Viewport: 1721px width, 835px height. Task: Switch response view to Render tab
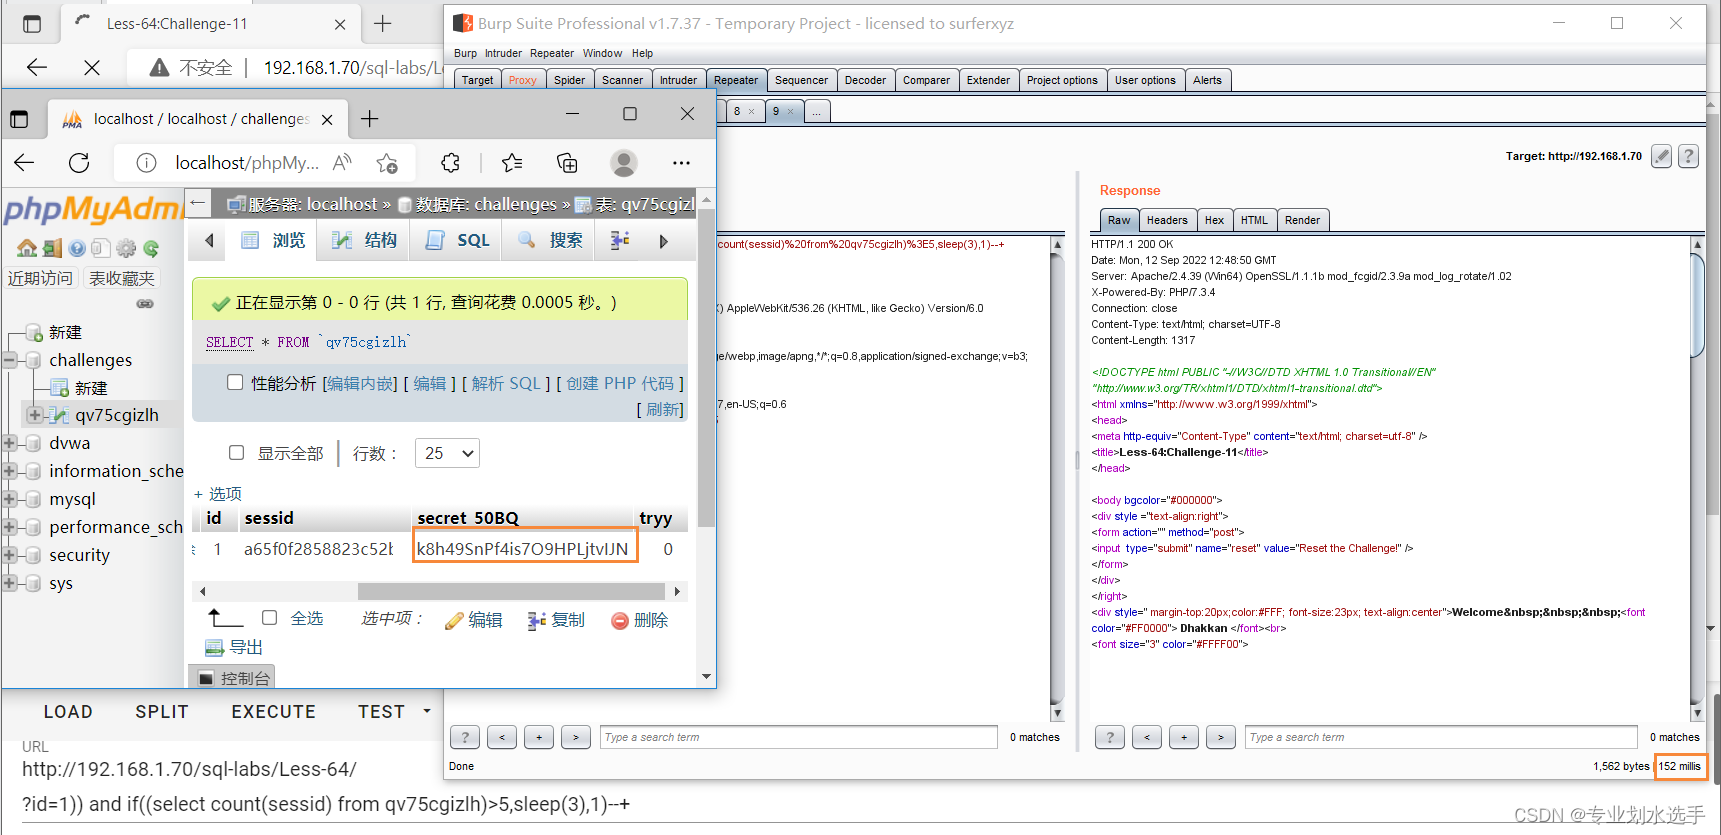1302,220
